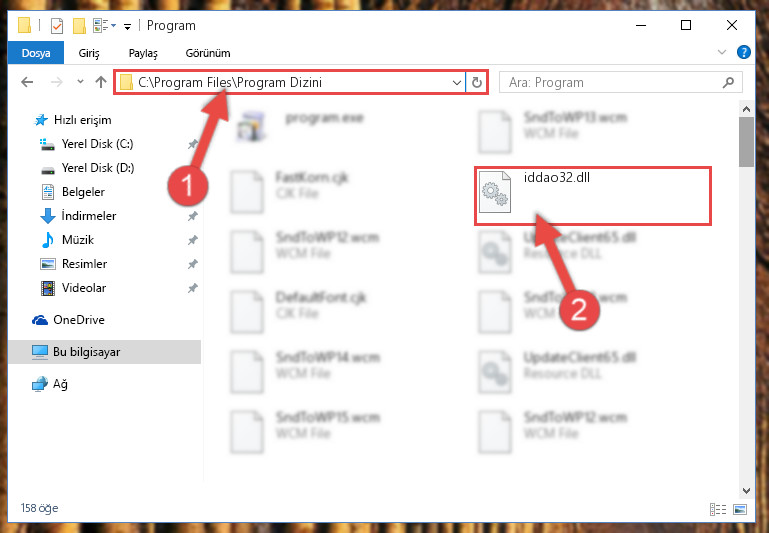The width and height of the screenshot is (769, 533).
Task: Expand the ribbon with the chevron
Action: click(721, 52)
